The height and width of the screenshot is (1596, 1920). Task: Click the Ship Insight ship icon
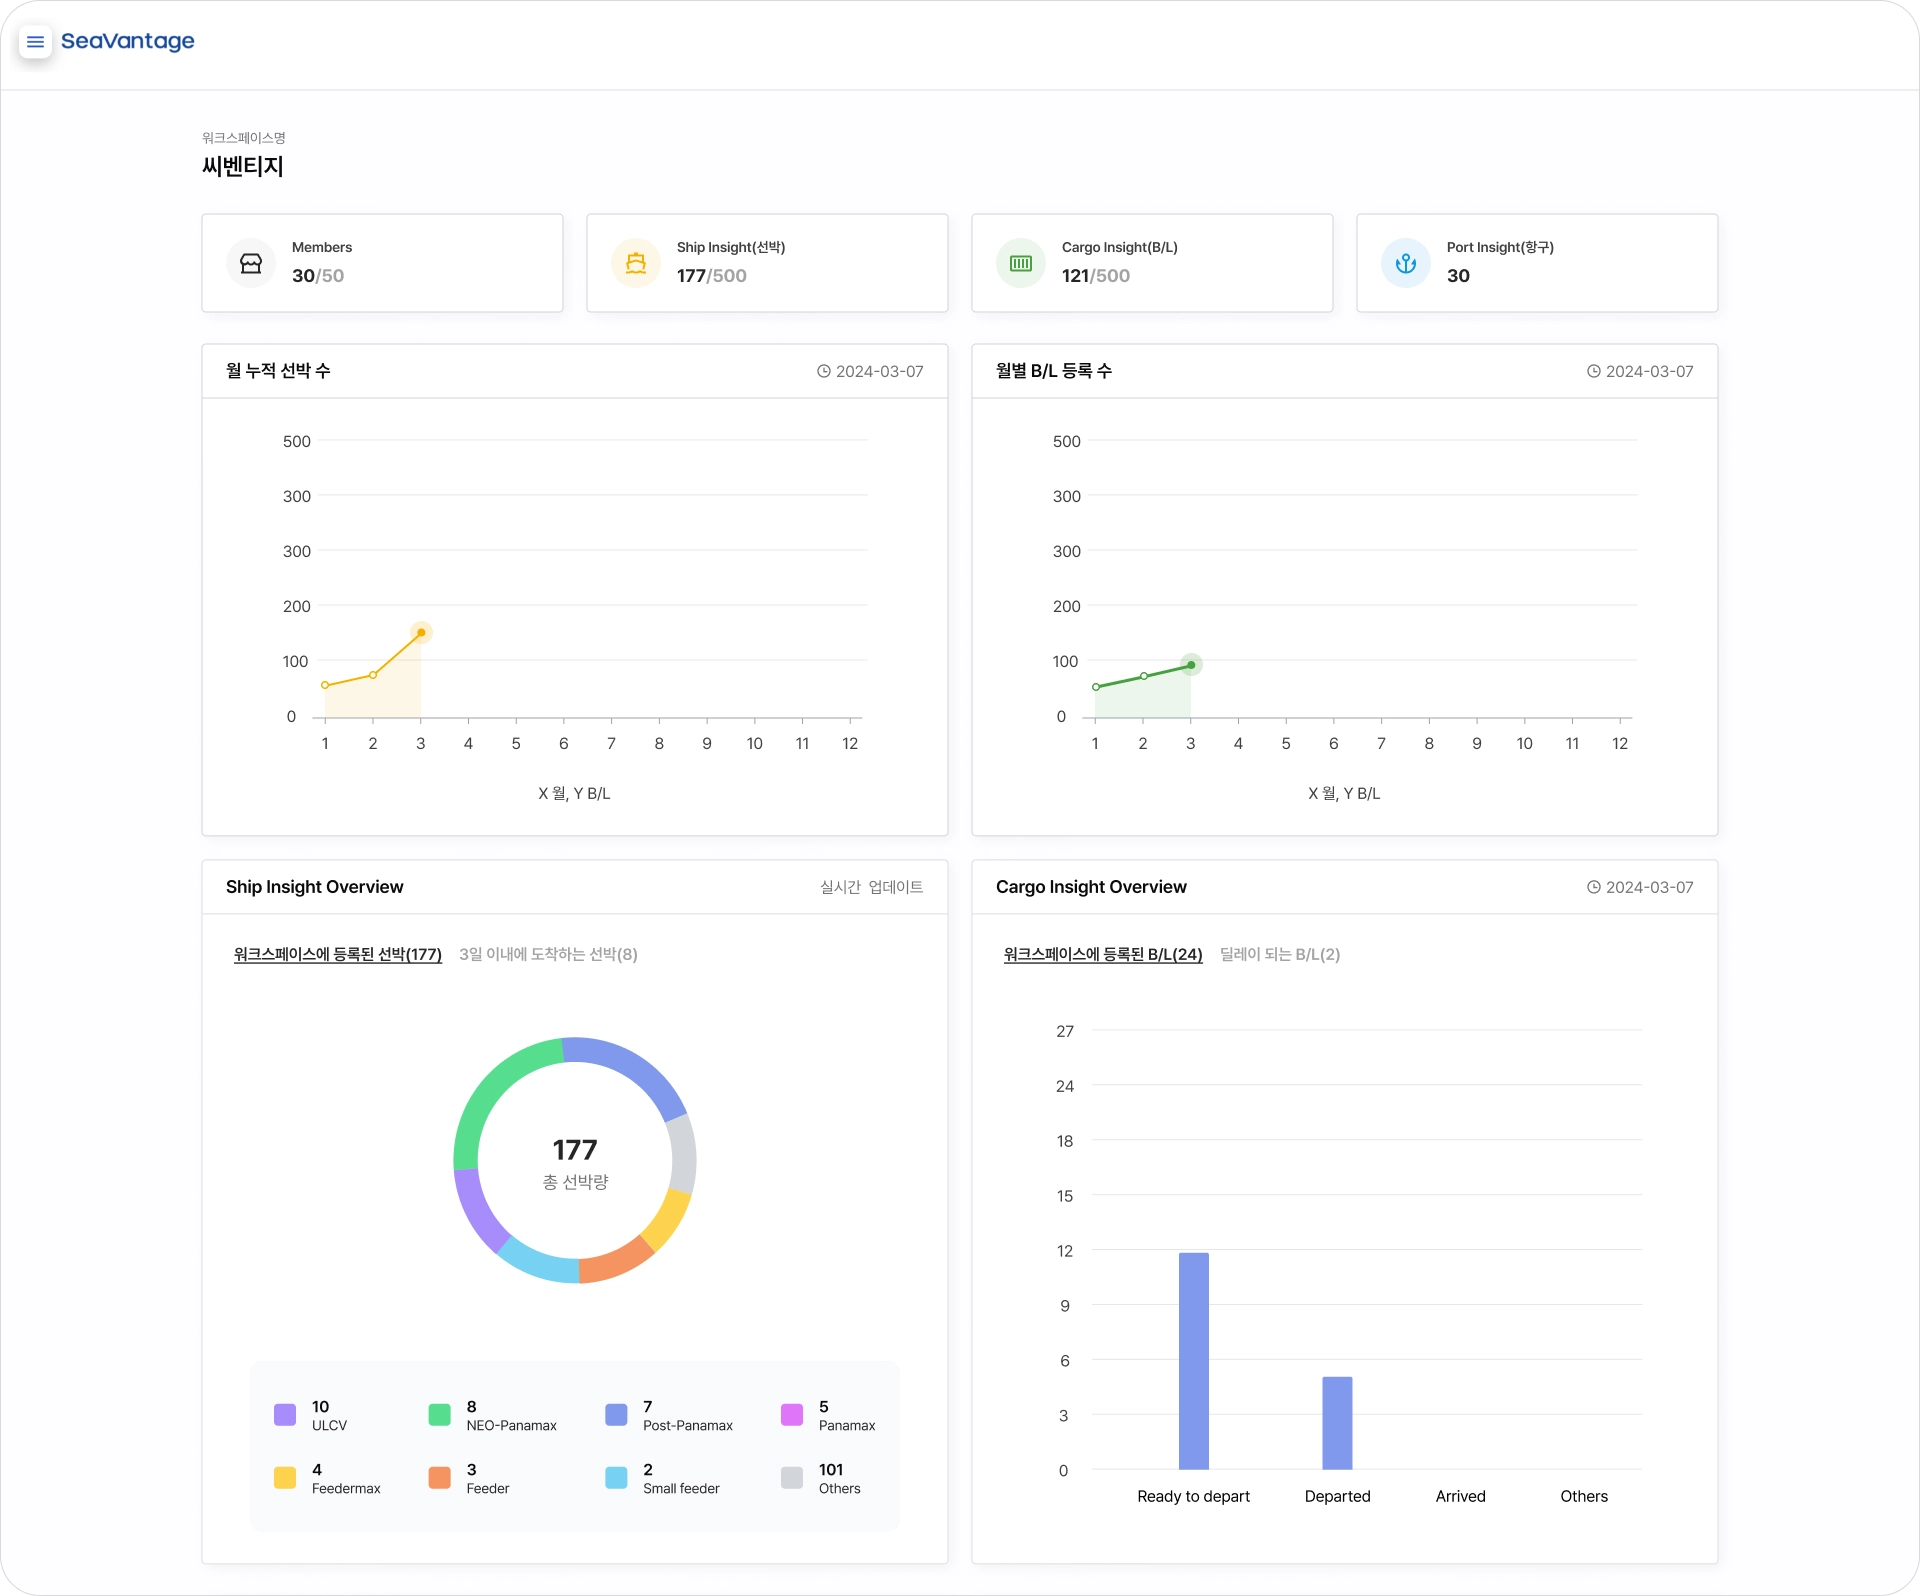pos(636,263)
